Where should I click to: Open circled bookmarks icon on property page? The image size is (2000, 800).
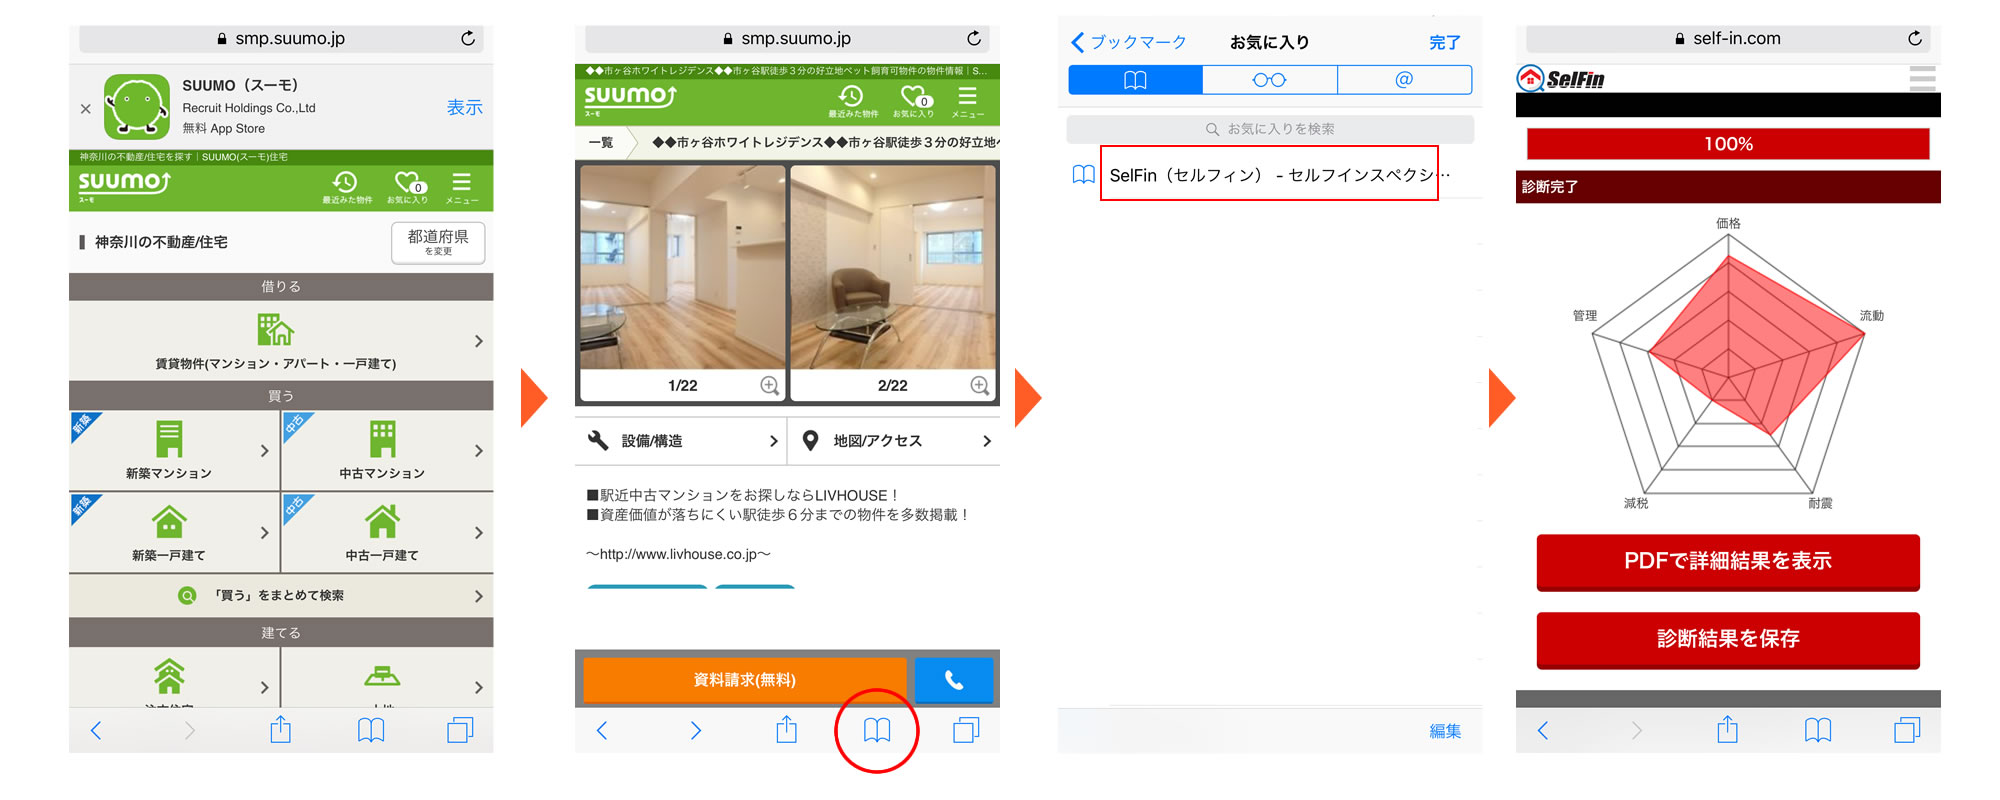tap(877, 731)
